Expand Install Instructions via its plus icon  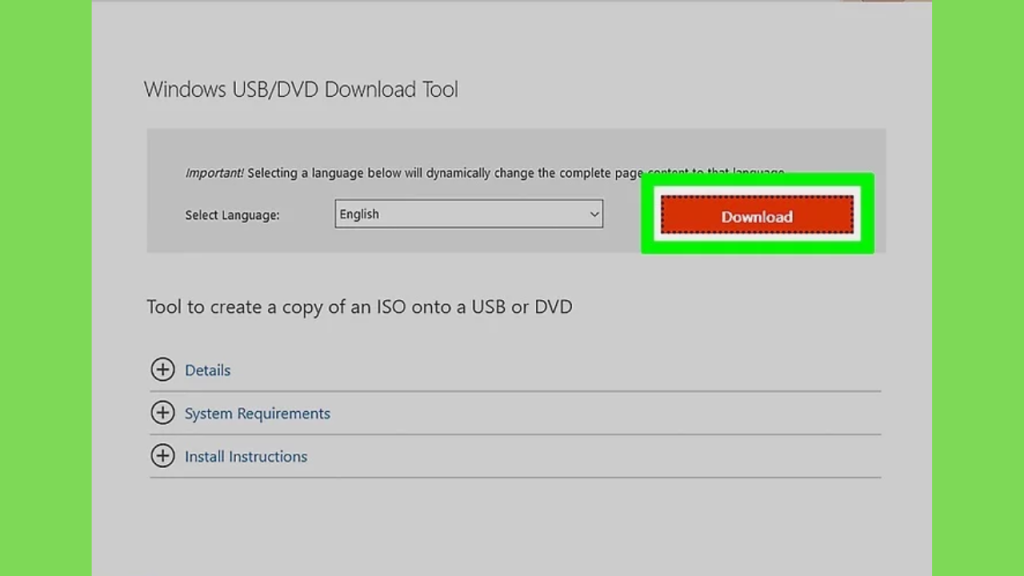point(163,456)
